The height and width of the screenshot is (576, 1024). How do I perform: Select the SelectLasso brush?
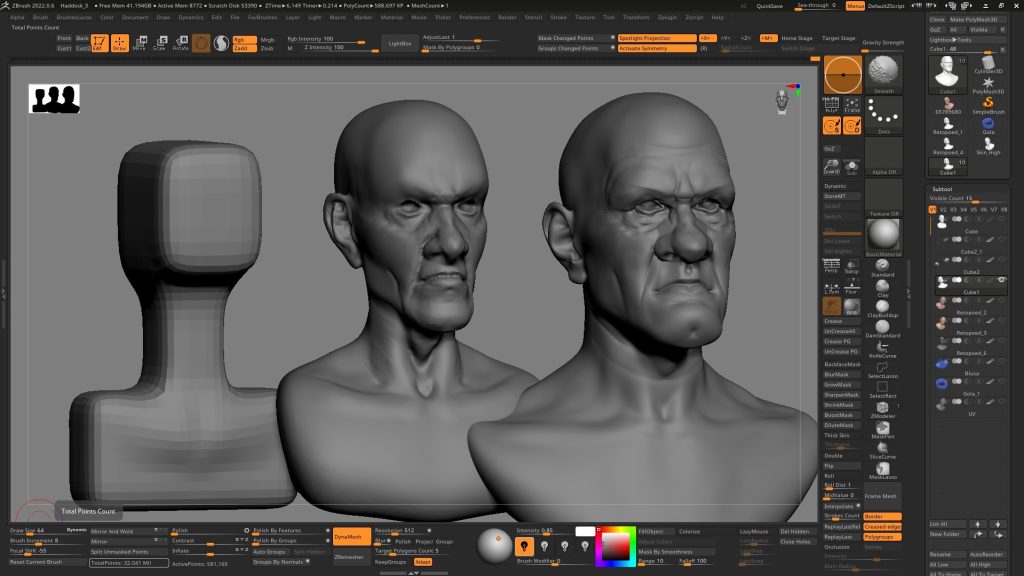(x=882, y=370)
